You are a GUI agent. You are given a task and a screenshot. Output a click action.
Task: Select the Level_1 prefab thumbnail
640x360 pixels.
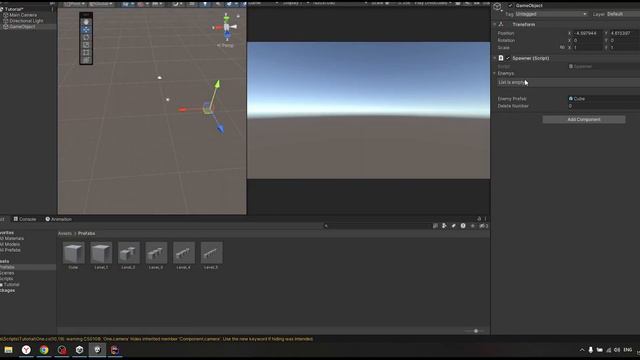[x=101, y=253]
